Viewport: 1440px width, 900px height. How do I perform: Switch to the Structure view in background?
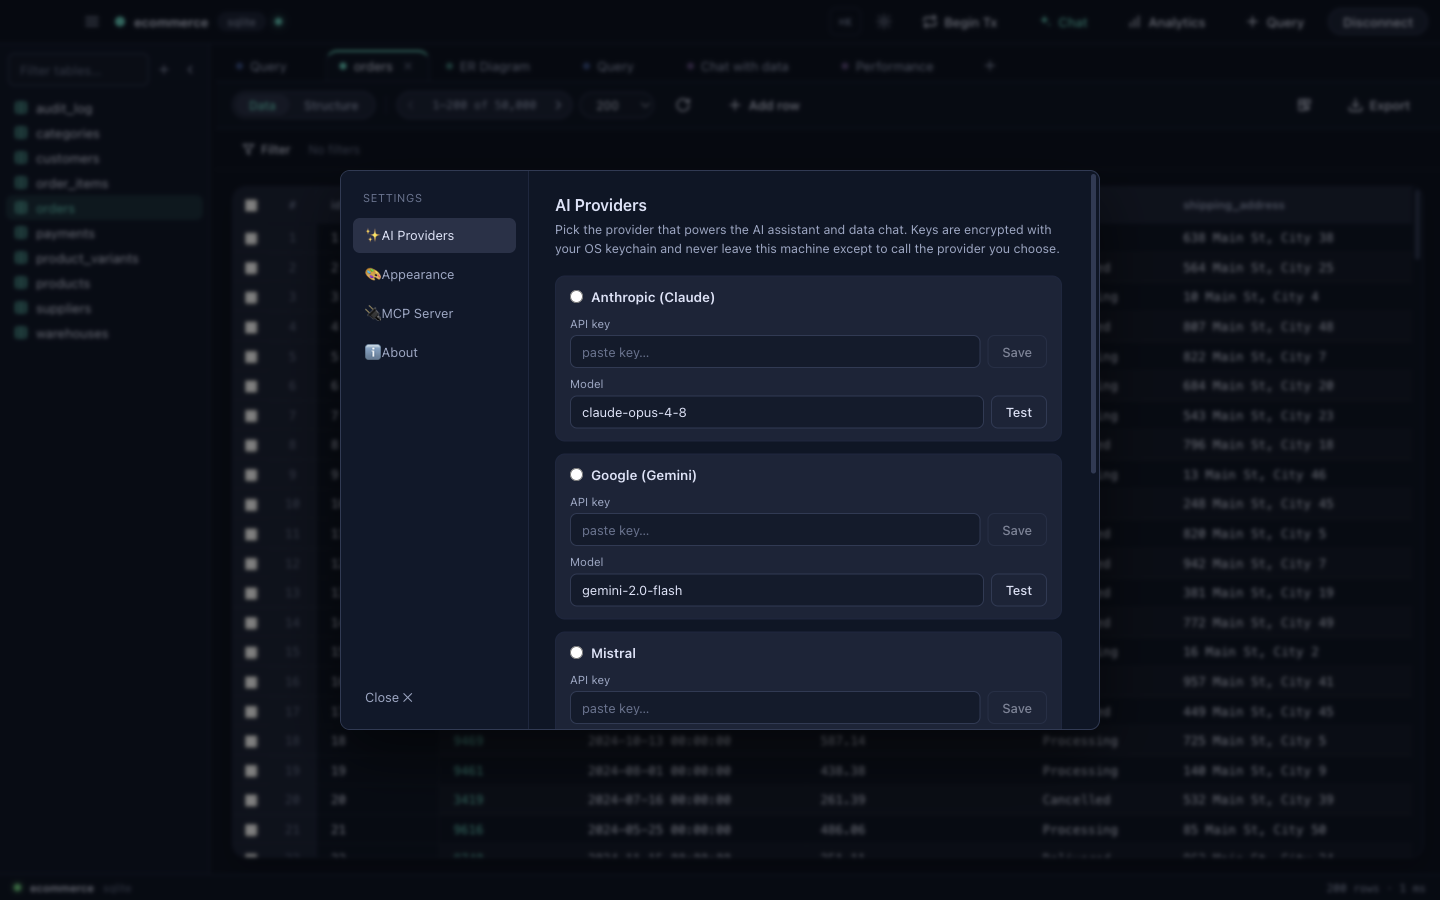click(x=331, y=105)
